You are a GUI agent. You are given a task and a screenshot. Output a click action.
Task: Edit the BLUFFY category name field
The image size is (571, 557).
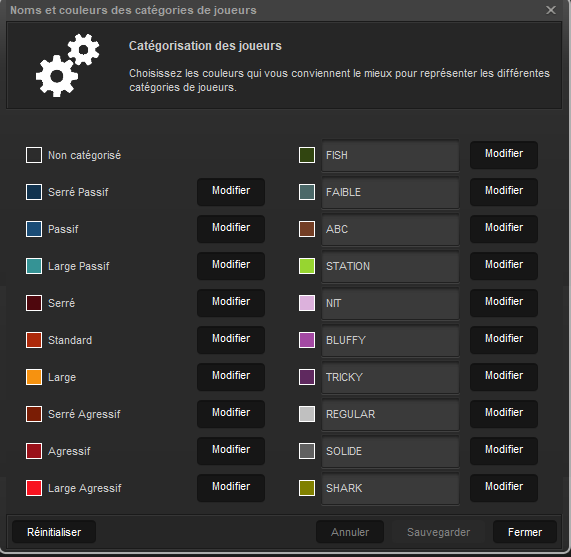click(390, 340)
